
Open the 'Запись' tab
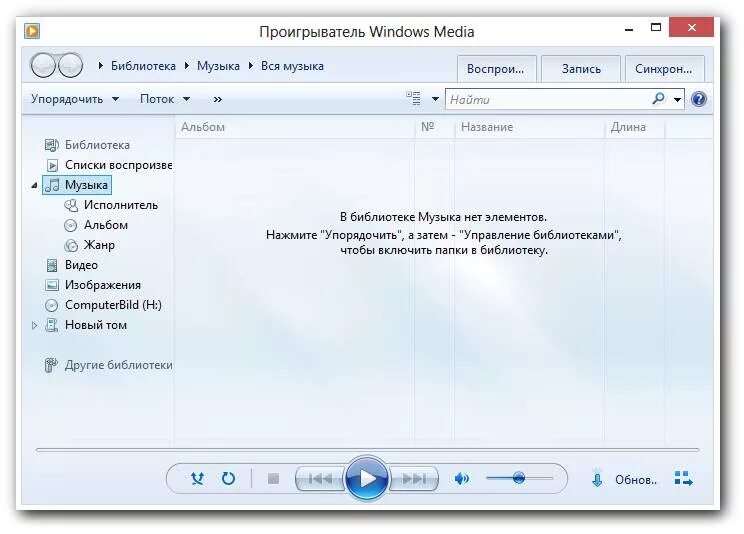(581, 69)
